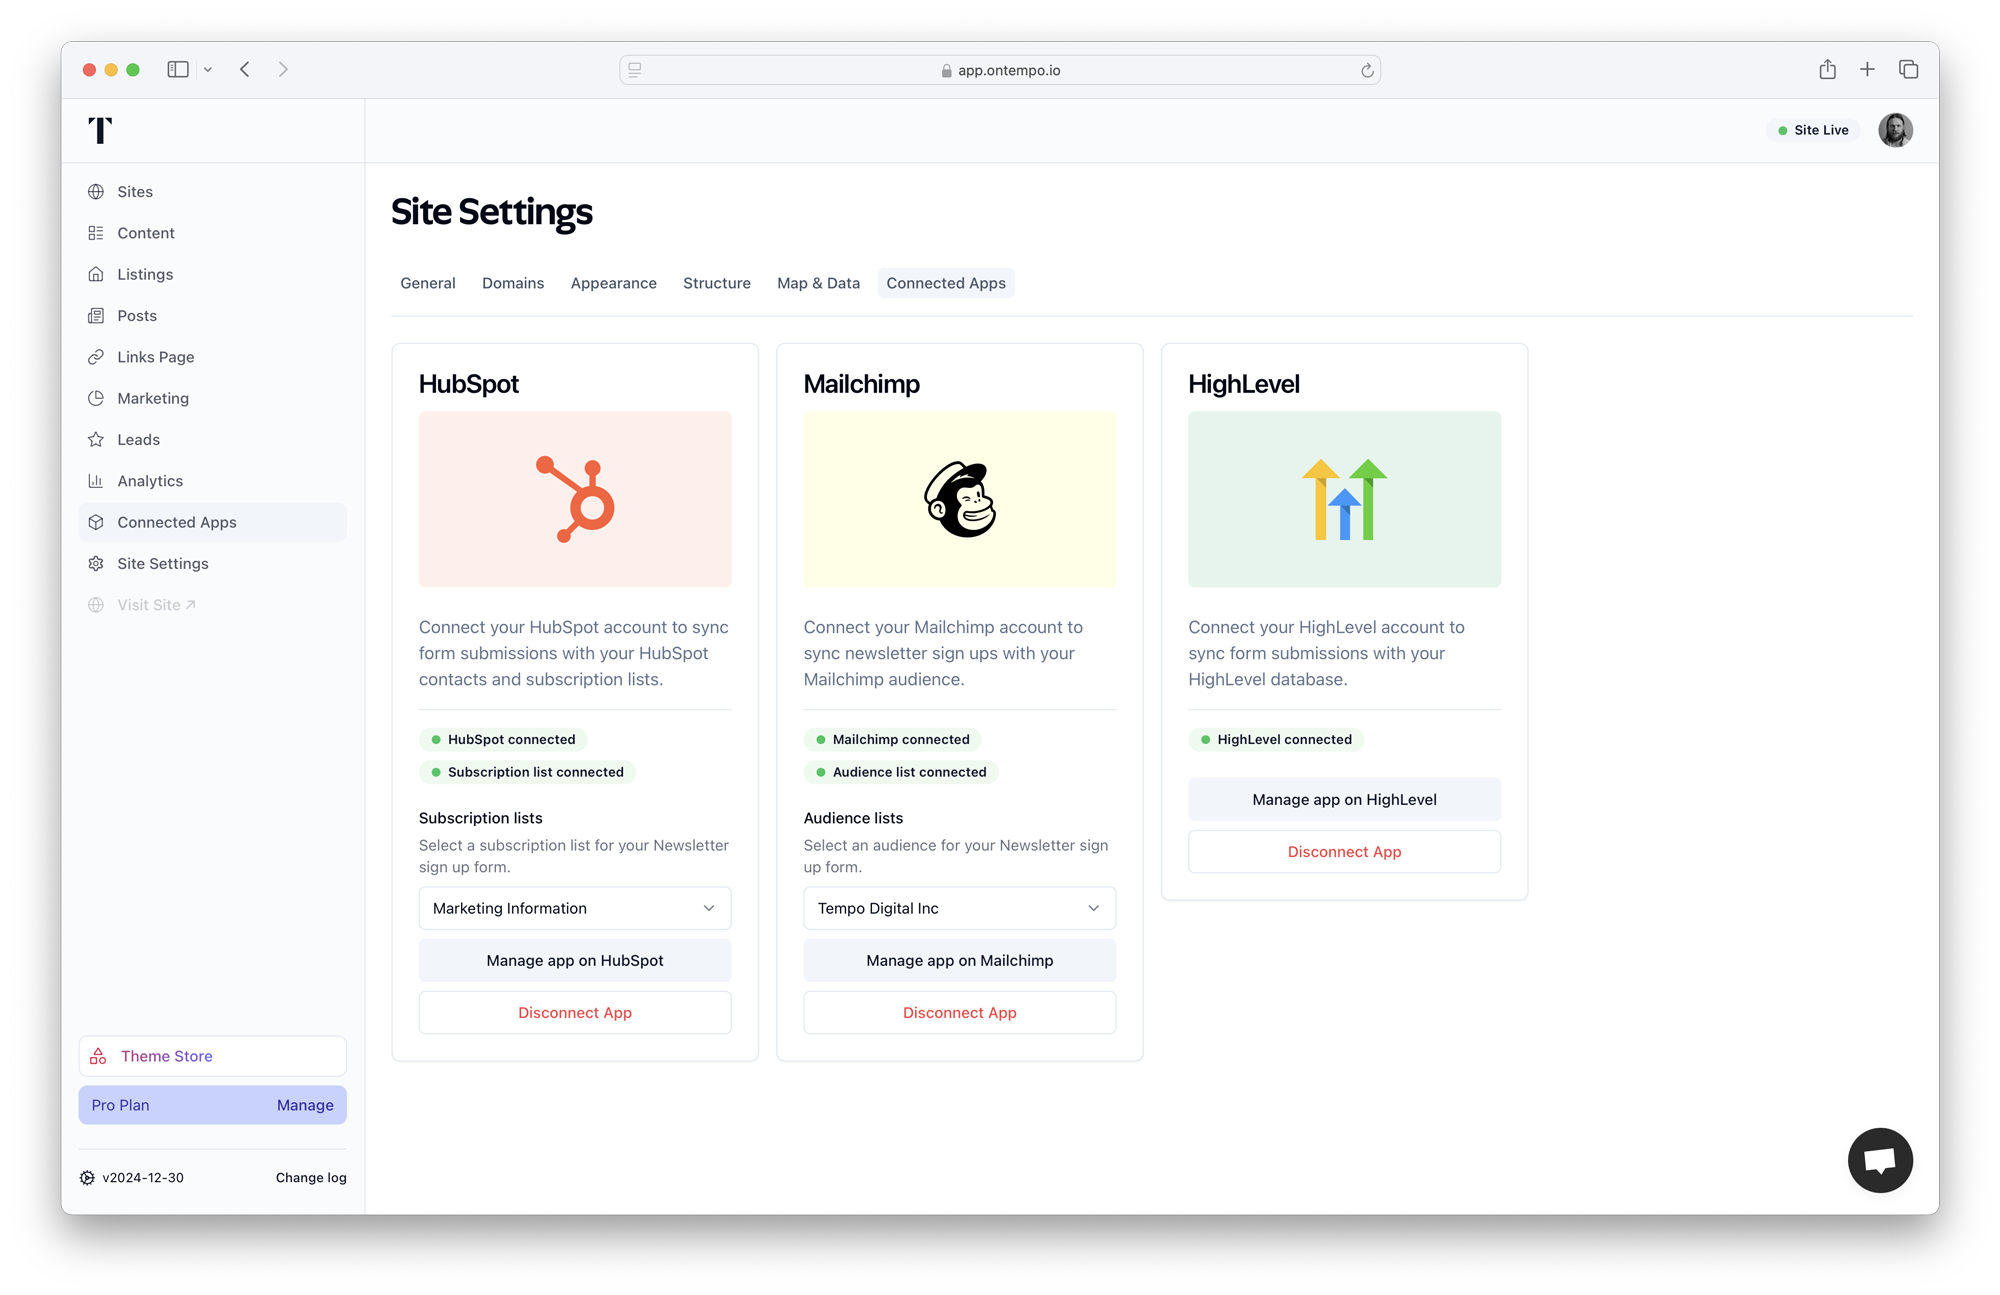The image size is (2000, 1295).
Task: Go back in browser history
Action: (x=245, y=69)
